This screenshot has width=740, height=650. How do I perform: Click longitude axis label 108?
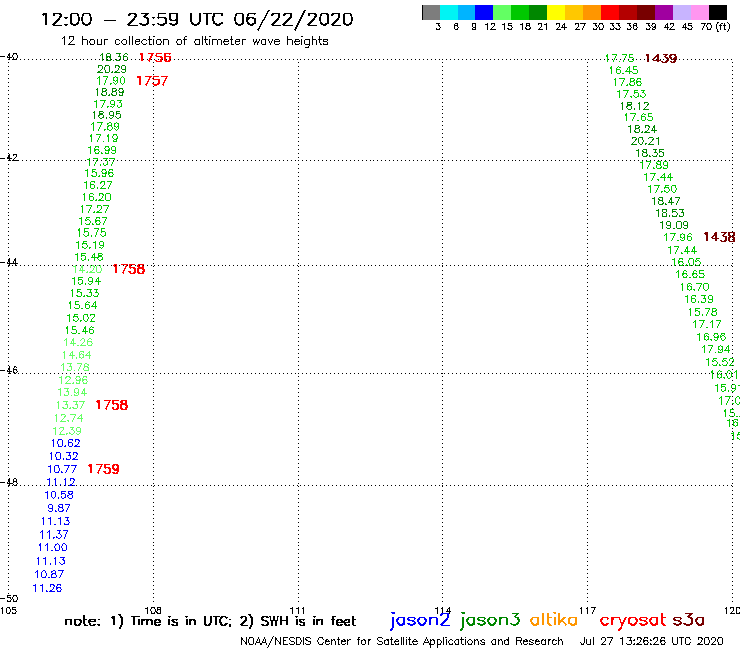[153, 610]
